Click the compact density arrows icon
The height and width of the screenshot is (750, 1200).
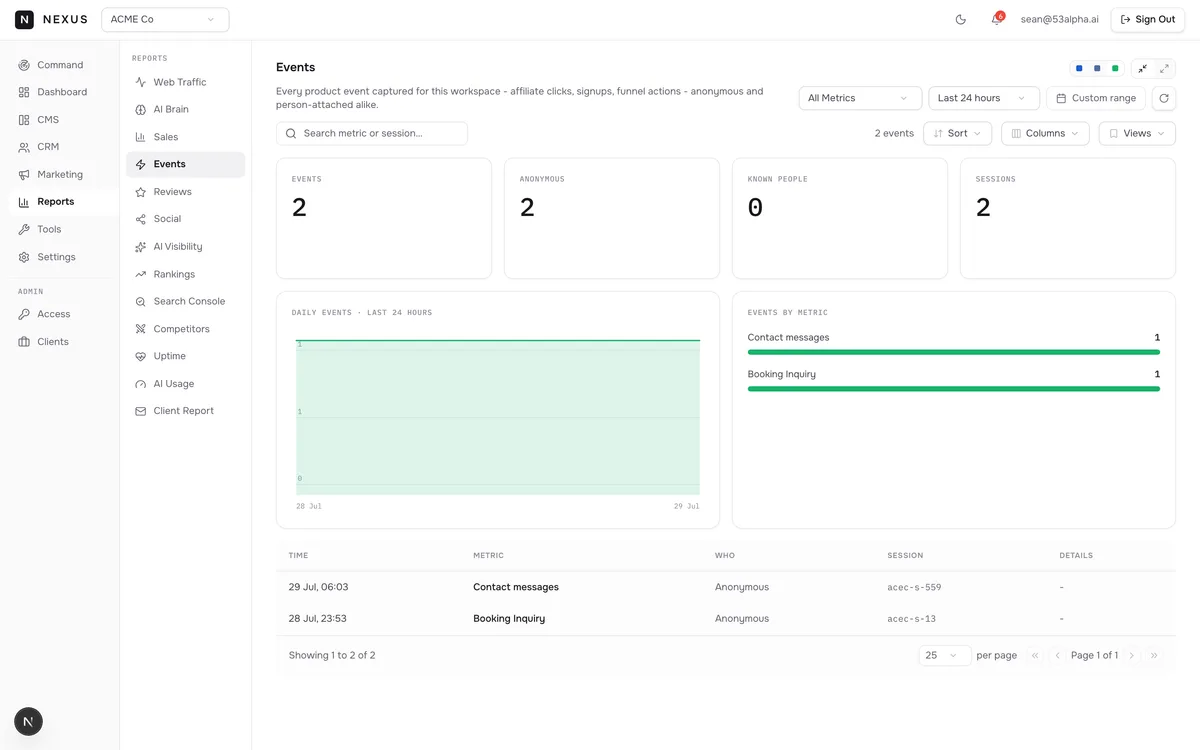(x=1142, y=68)
